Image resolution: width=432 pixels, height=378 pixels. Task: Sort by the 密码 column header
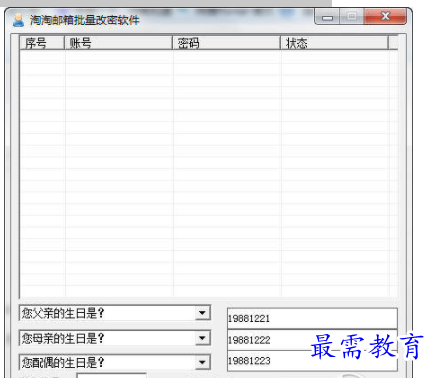tap(227, 43)
